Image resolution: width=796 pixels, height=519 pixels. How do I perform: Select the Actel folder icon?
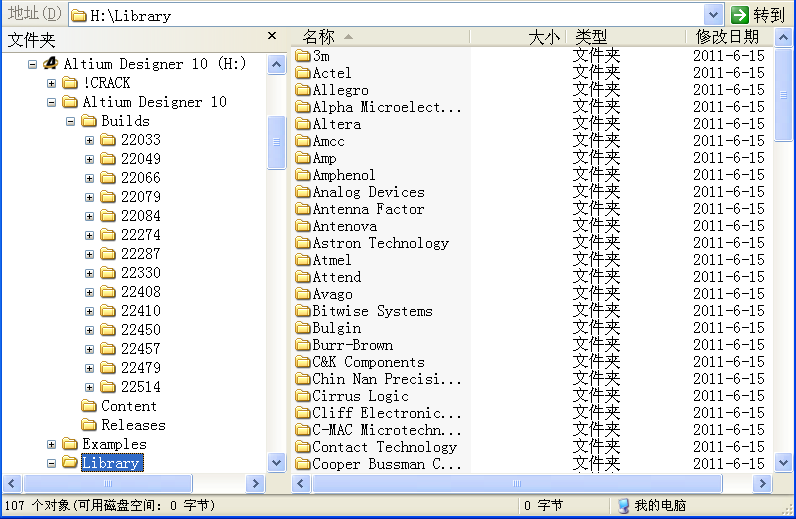click(303, 73)
